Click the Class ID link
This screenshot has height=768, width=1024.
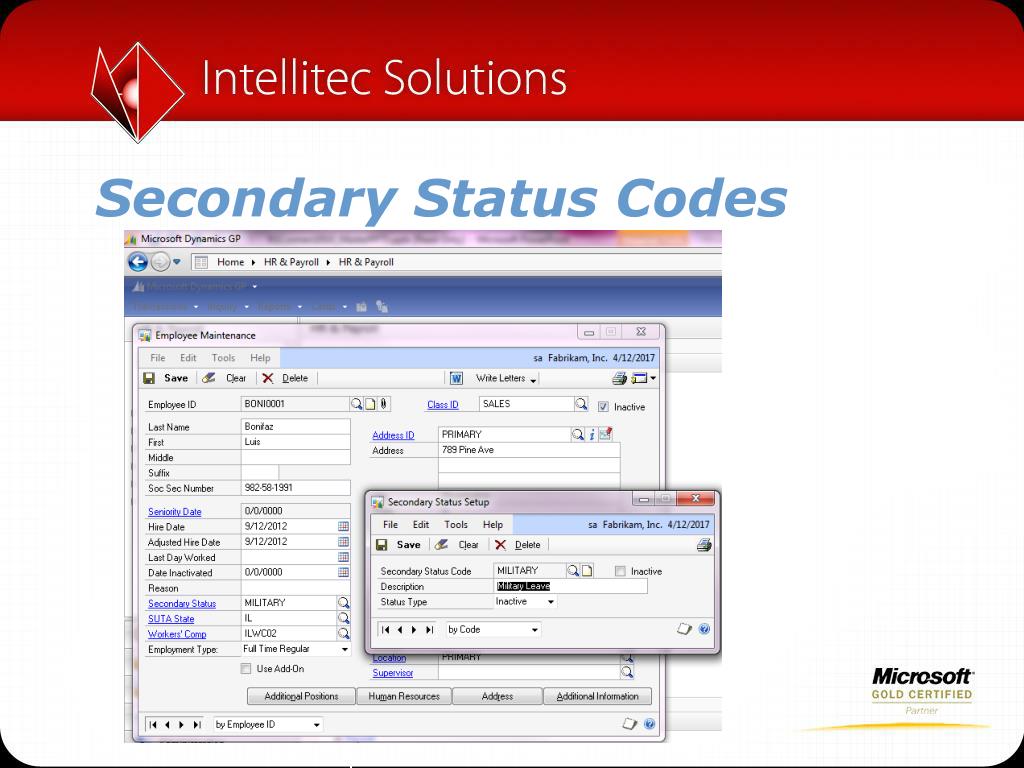coord(443,405)
